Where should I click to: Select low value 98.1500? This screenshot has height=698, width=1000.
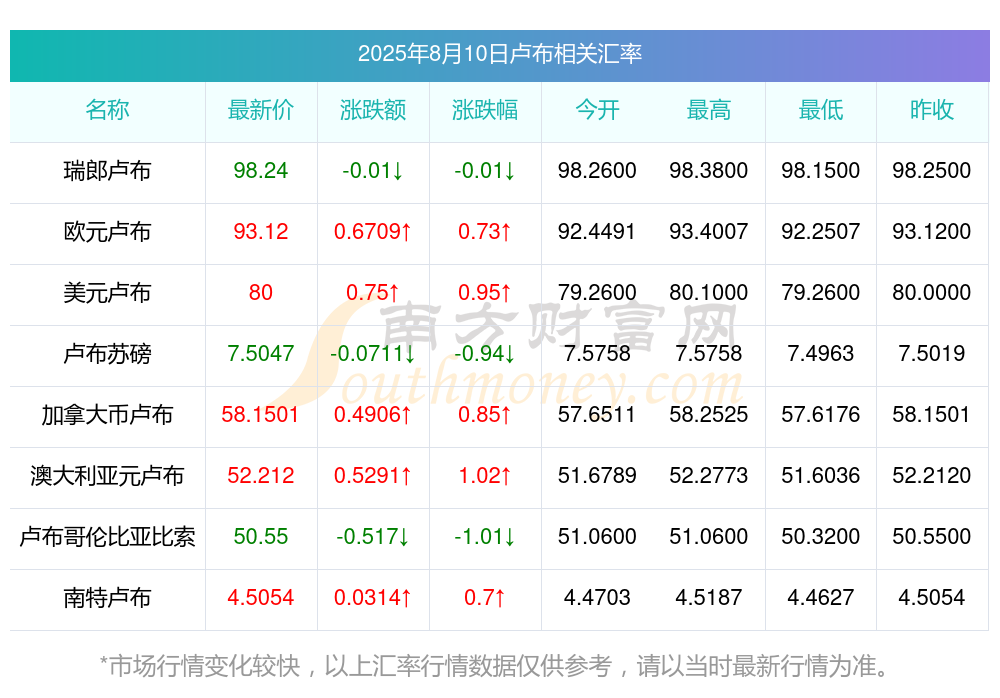coord(821,170)
